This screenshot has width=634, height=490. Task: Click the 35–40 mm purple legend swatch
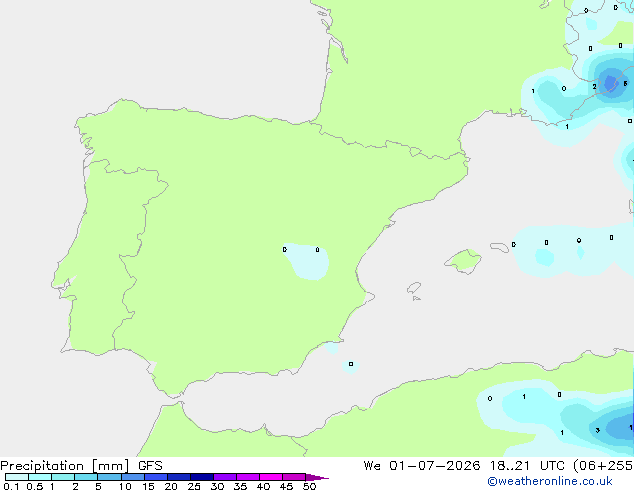(x=247, y=477)
